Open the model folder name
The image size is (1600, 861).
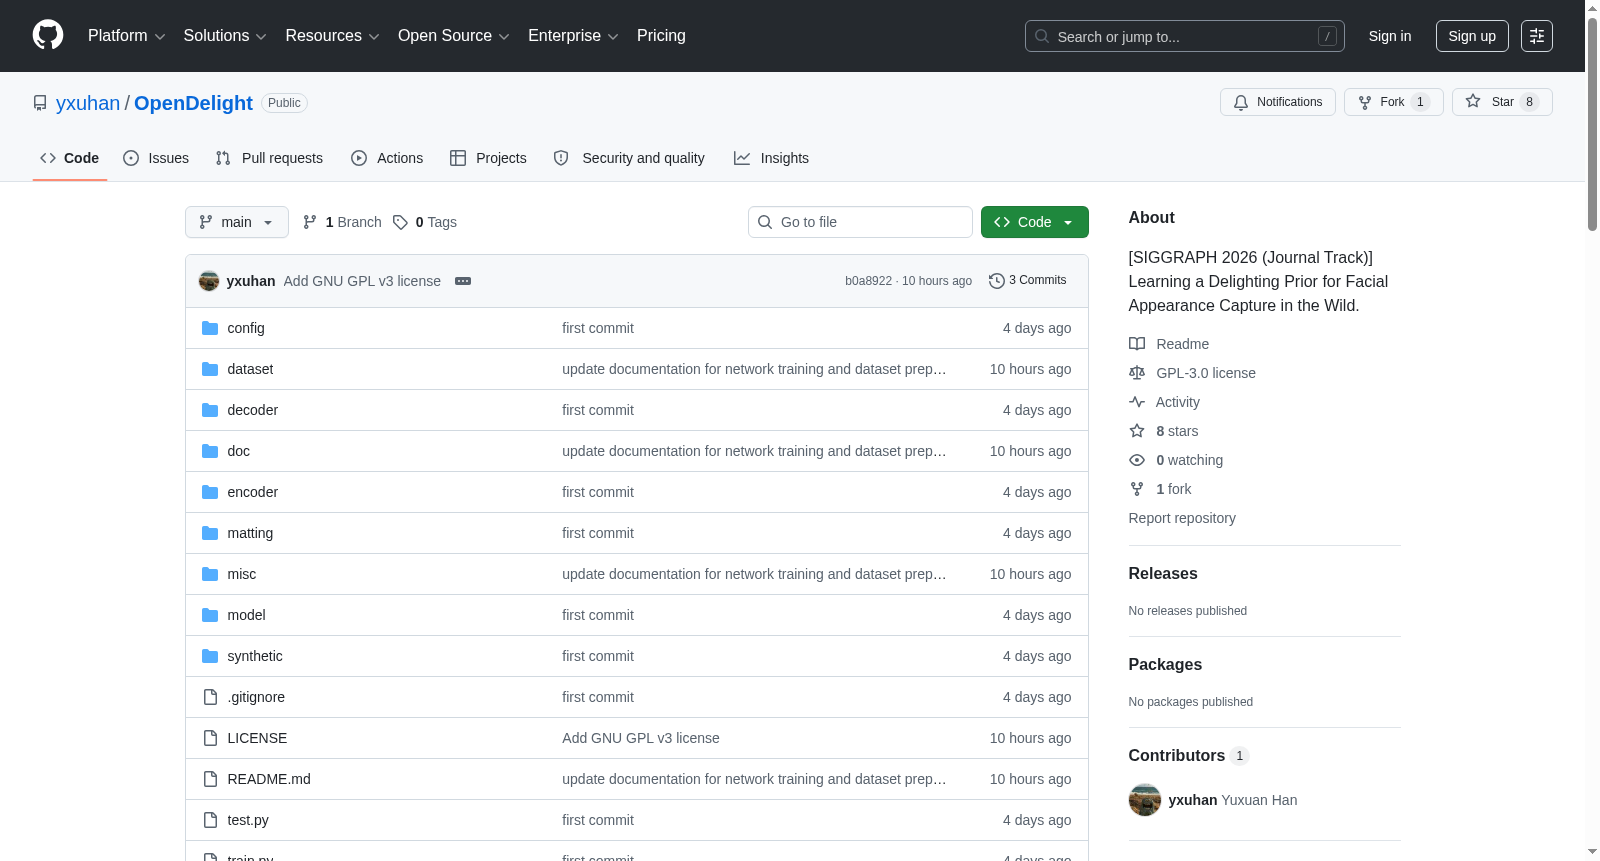tap(246, 615)
